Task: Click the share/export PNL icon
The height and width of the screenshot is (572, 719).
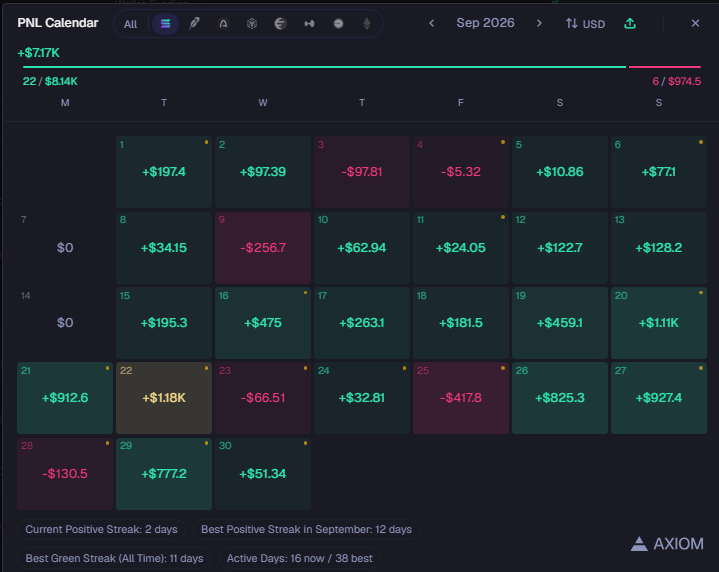Action: point(630,23)
